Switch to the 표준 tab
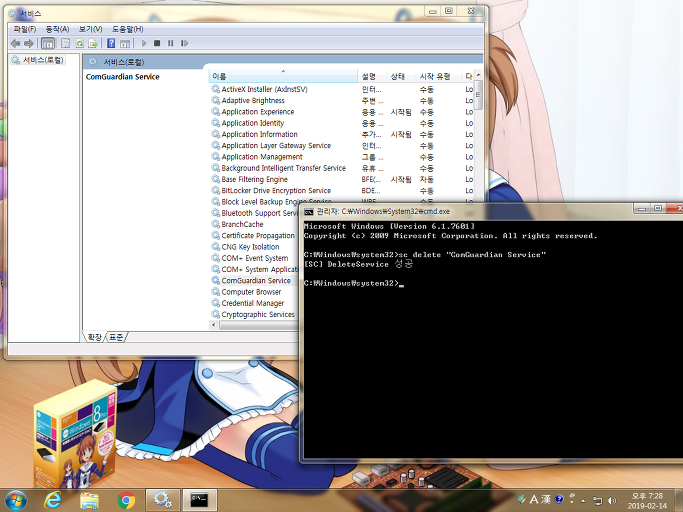 click(116, 337)
